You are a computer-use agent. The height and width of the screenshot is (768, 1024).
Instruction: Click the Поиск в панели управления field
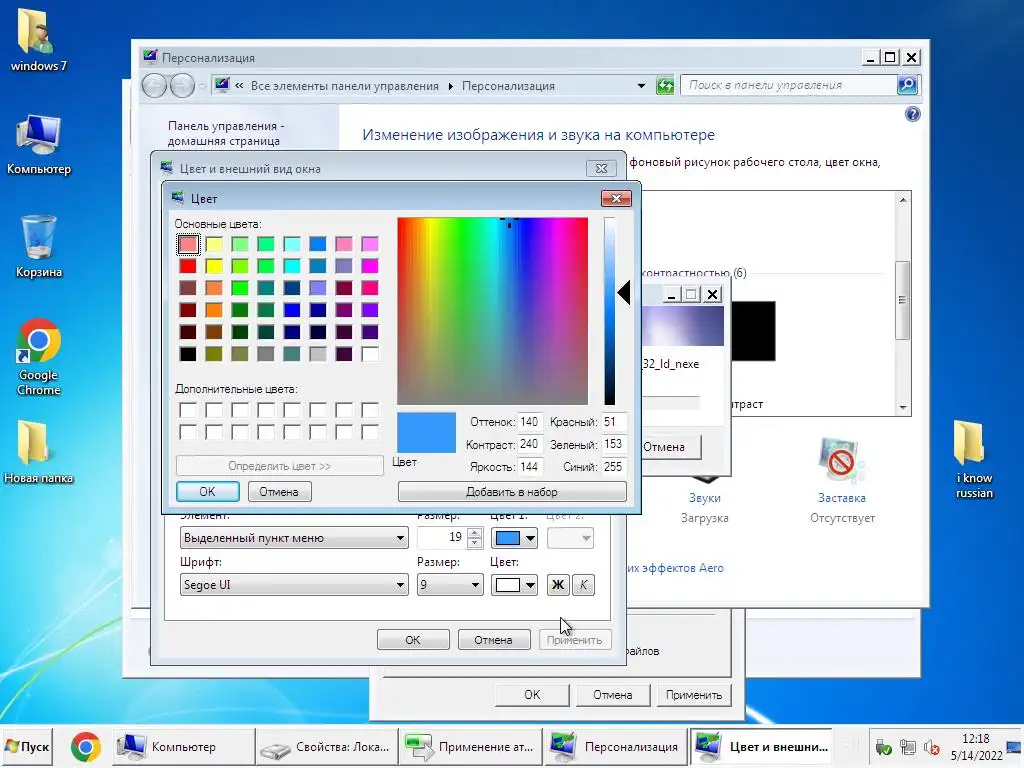[x=789, y=85]
